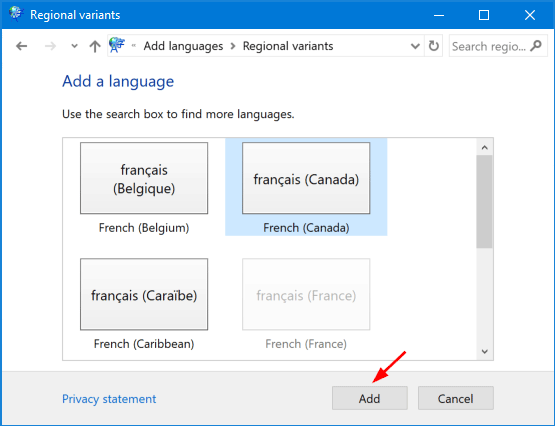Click the forward navigation arrow
This screenshot has height=426, width=555.
click(x=50, y=46)
